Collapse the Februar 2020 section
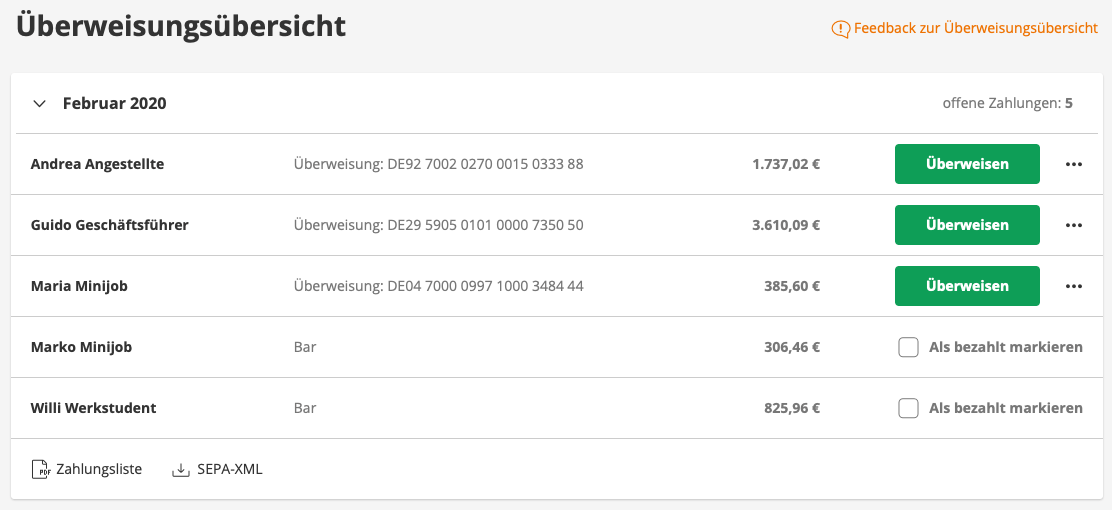The width and height of the screenshot is (1112, 510). 40,103
